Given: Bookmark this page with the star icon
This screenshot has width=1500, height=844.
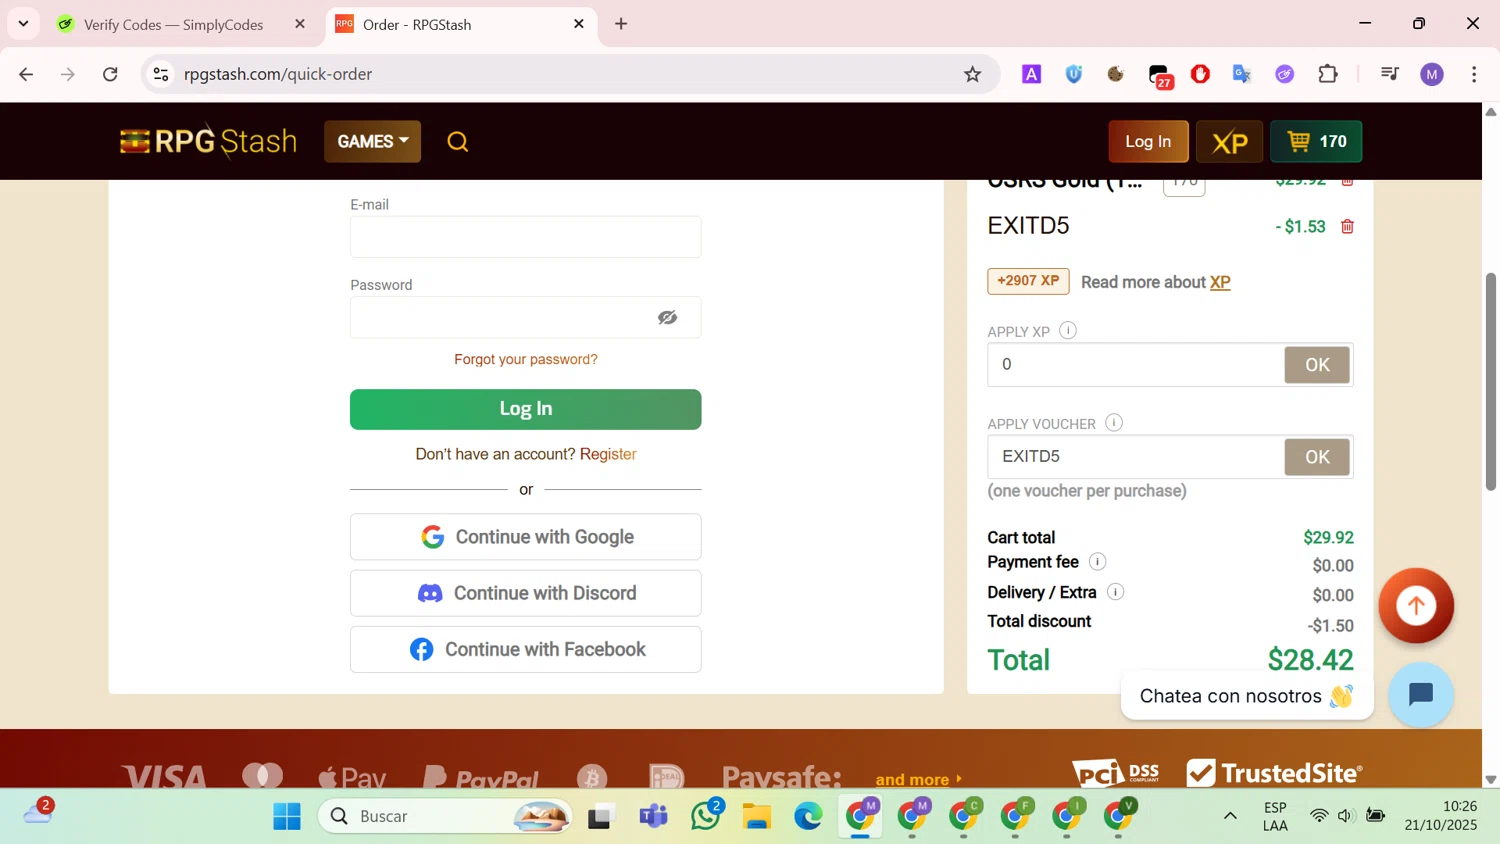Looking at the screenshot, I should [972, 74].
